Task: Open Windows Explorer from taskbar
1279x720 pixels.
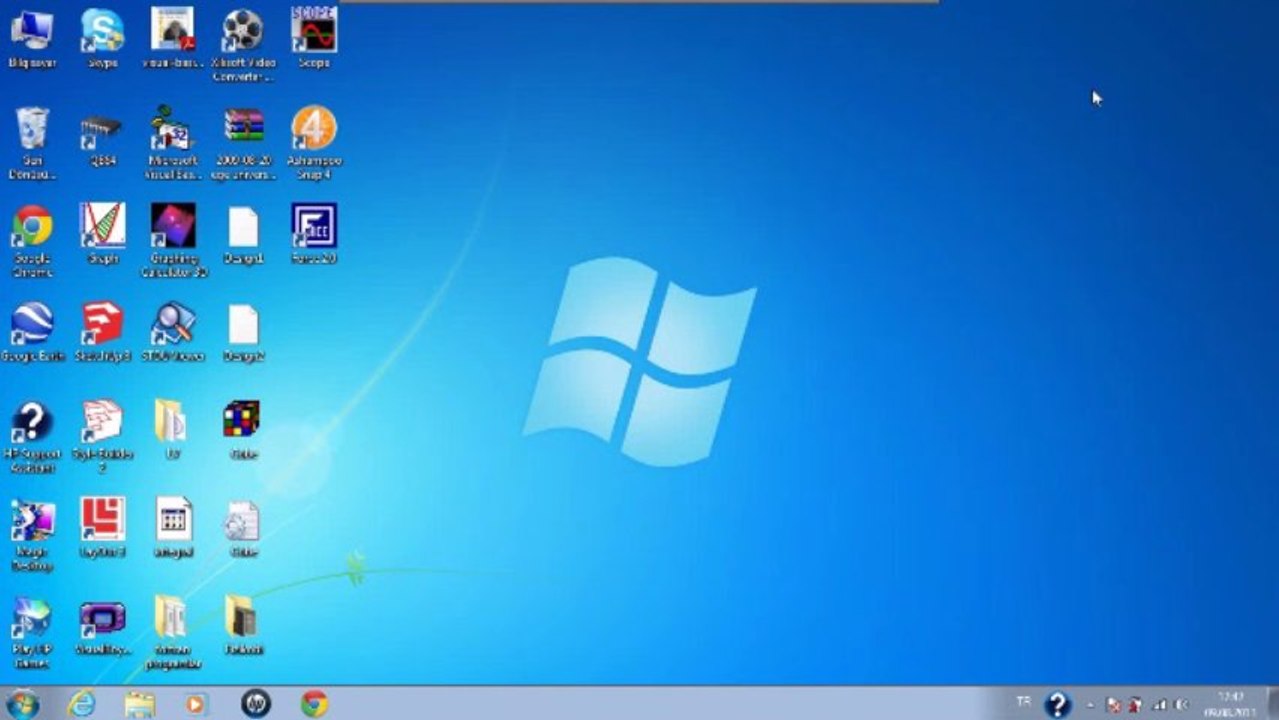Action: coord(140,703)
